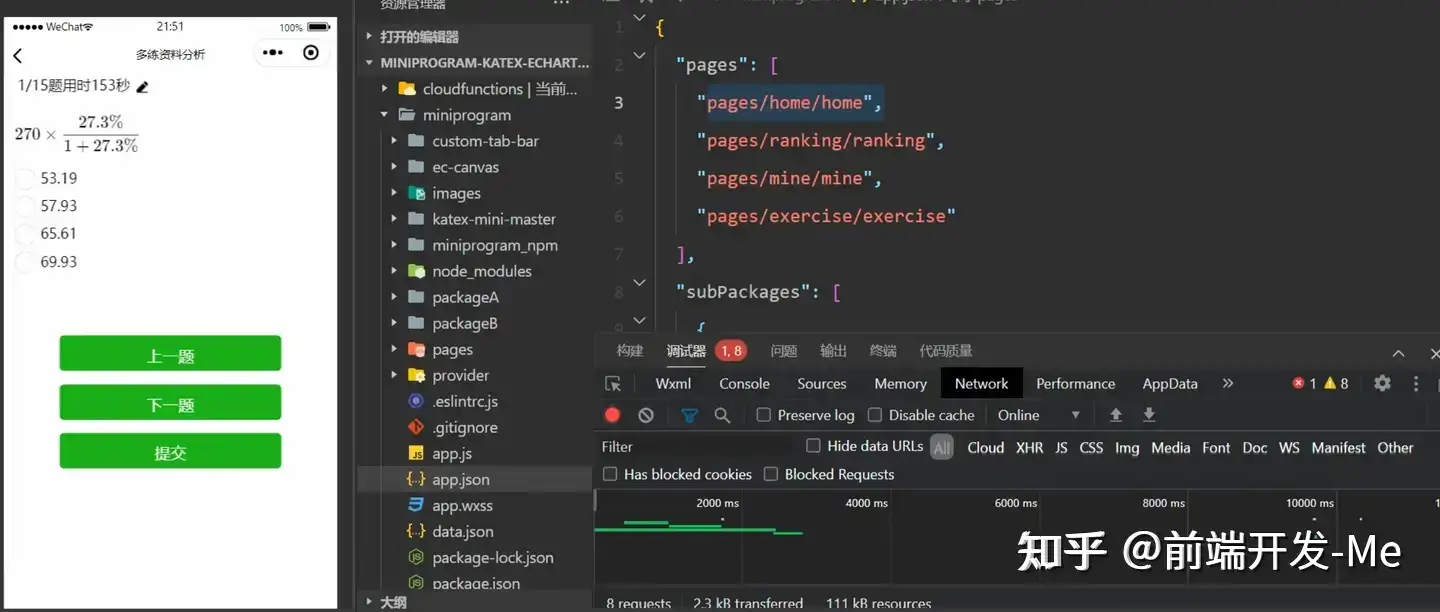Enable Preserve log checkbox
Viewport: 1440px width, 612px height.
point(764,415)
